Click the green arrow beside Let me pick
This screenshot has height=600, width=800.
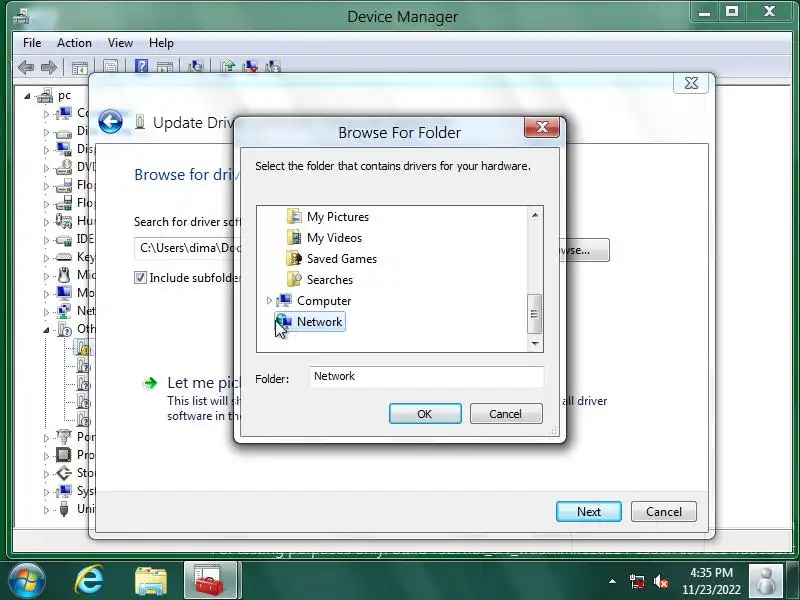151,383
